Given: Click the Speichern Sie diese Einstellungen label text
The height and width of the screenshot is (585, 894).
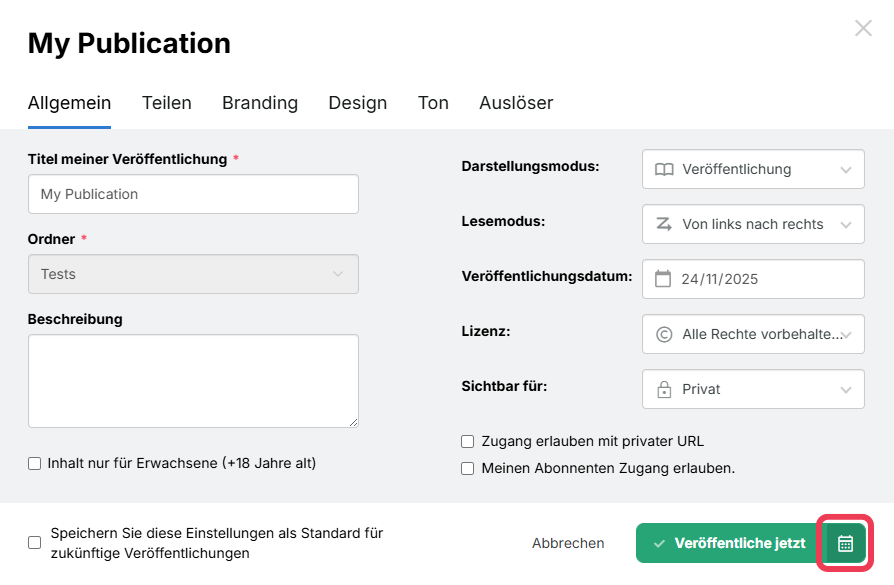Looking at the screenshot, I should [217, 543].
